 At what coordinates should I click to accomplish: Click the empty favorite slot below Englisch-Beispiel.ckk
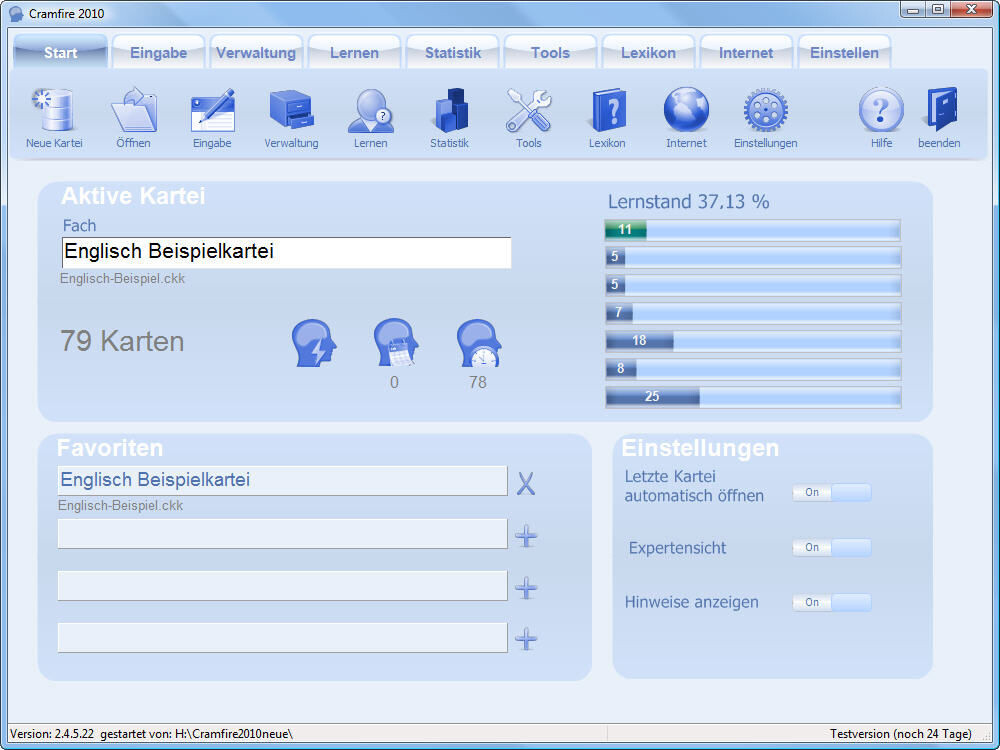tap(283, 534)
